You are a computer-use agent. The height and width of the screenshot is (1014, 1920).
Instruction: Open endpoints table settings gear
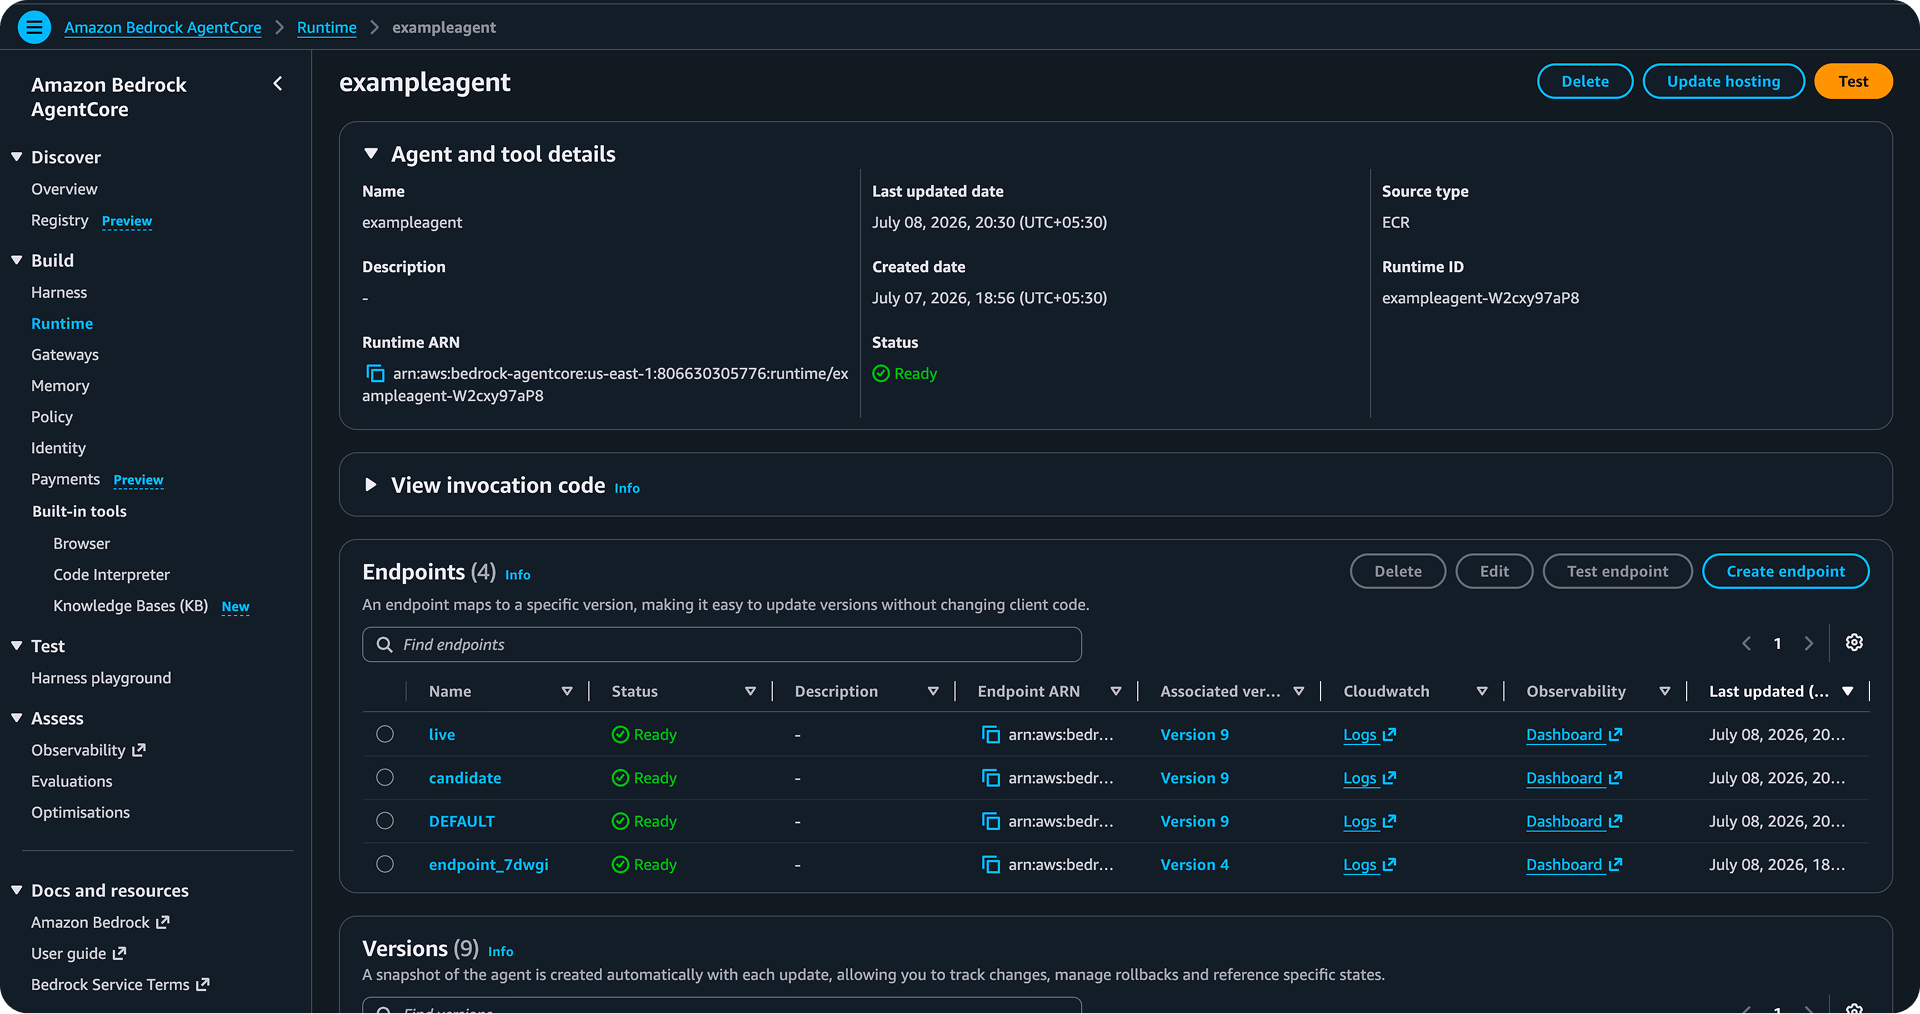tap(1854, 643)
